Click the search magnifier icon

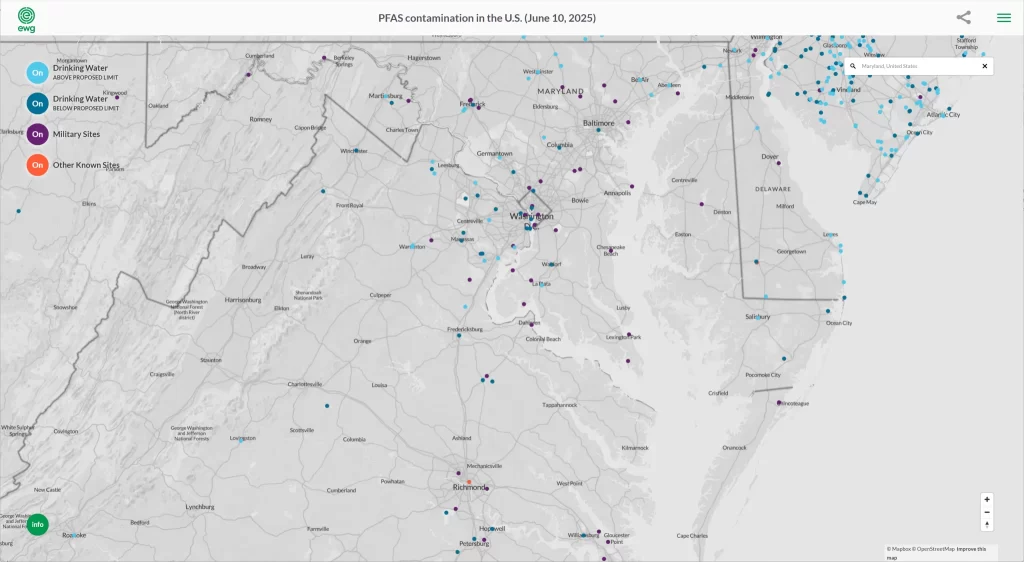coord(853,66)
